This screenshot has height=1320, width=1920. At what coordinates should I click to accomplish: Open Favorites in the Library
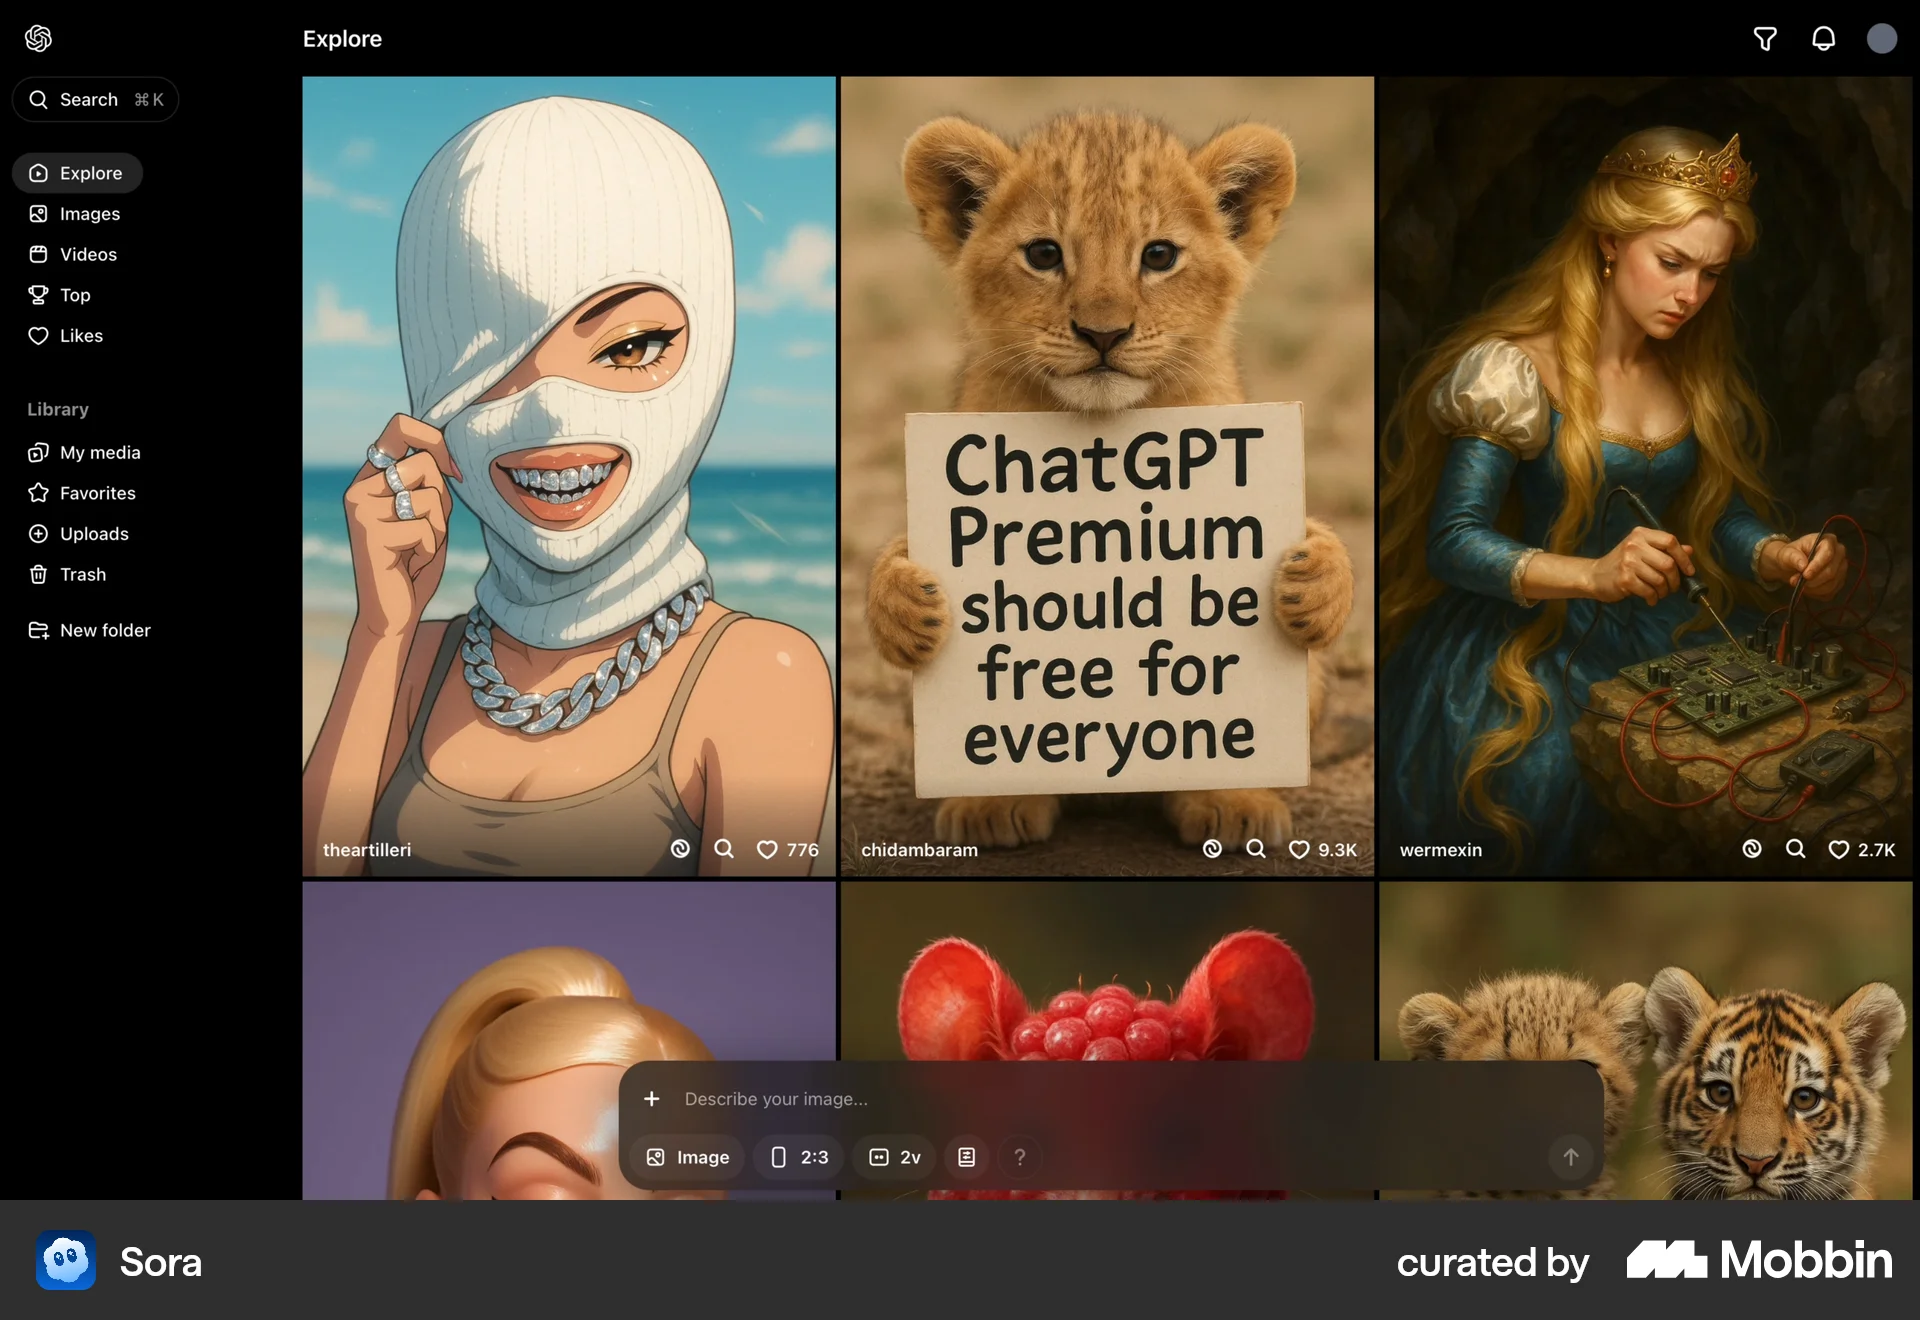pos(97,493)
